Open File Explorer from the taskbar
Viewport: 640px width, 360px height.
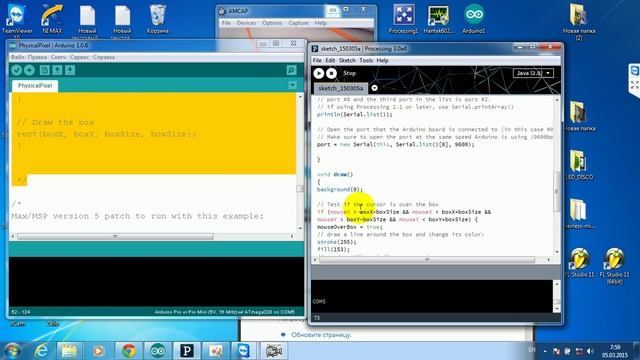click(69, 351)
